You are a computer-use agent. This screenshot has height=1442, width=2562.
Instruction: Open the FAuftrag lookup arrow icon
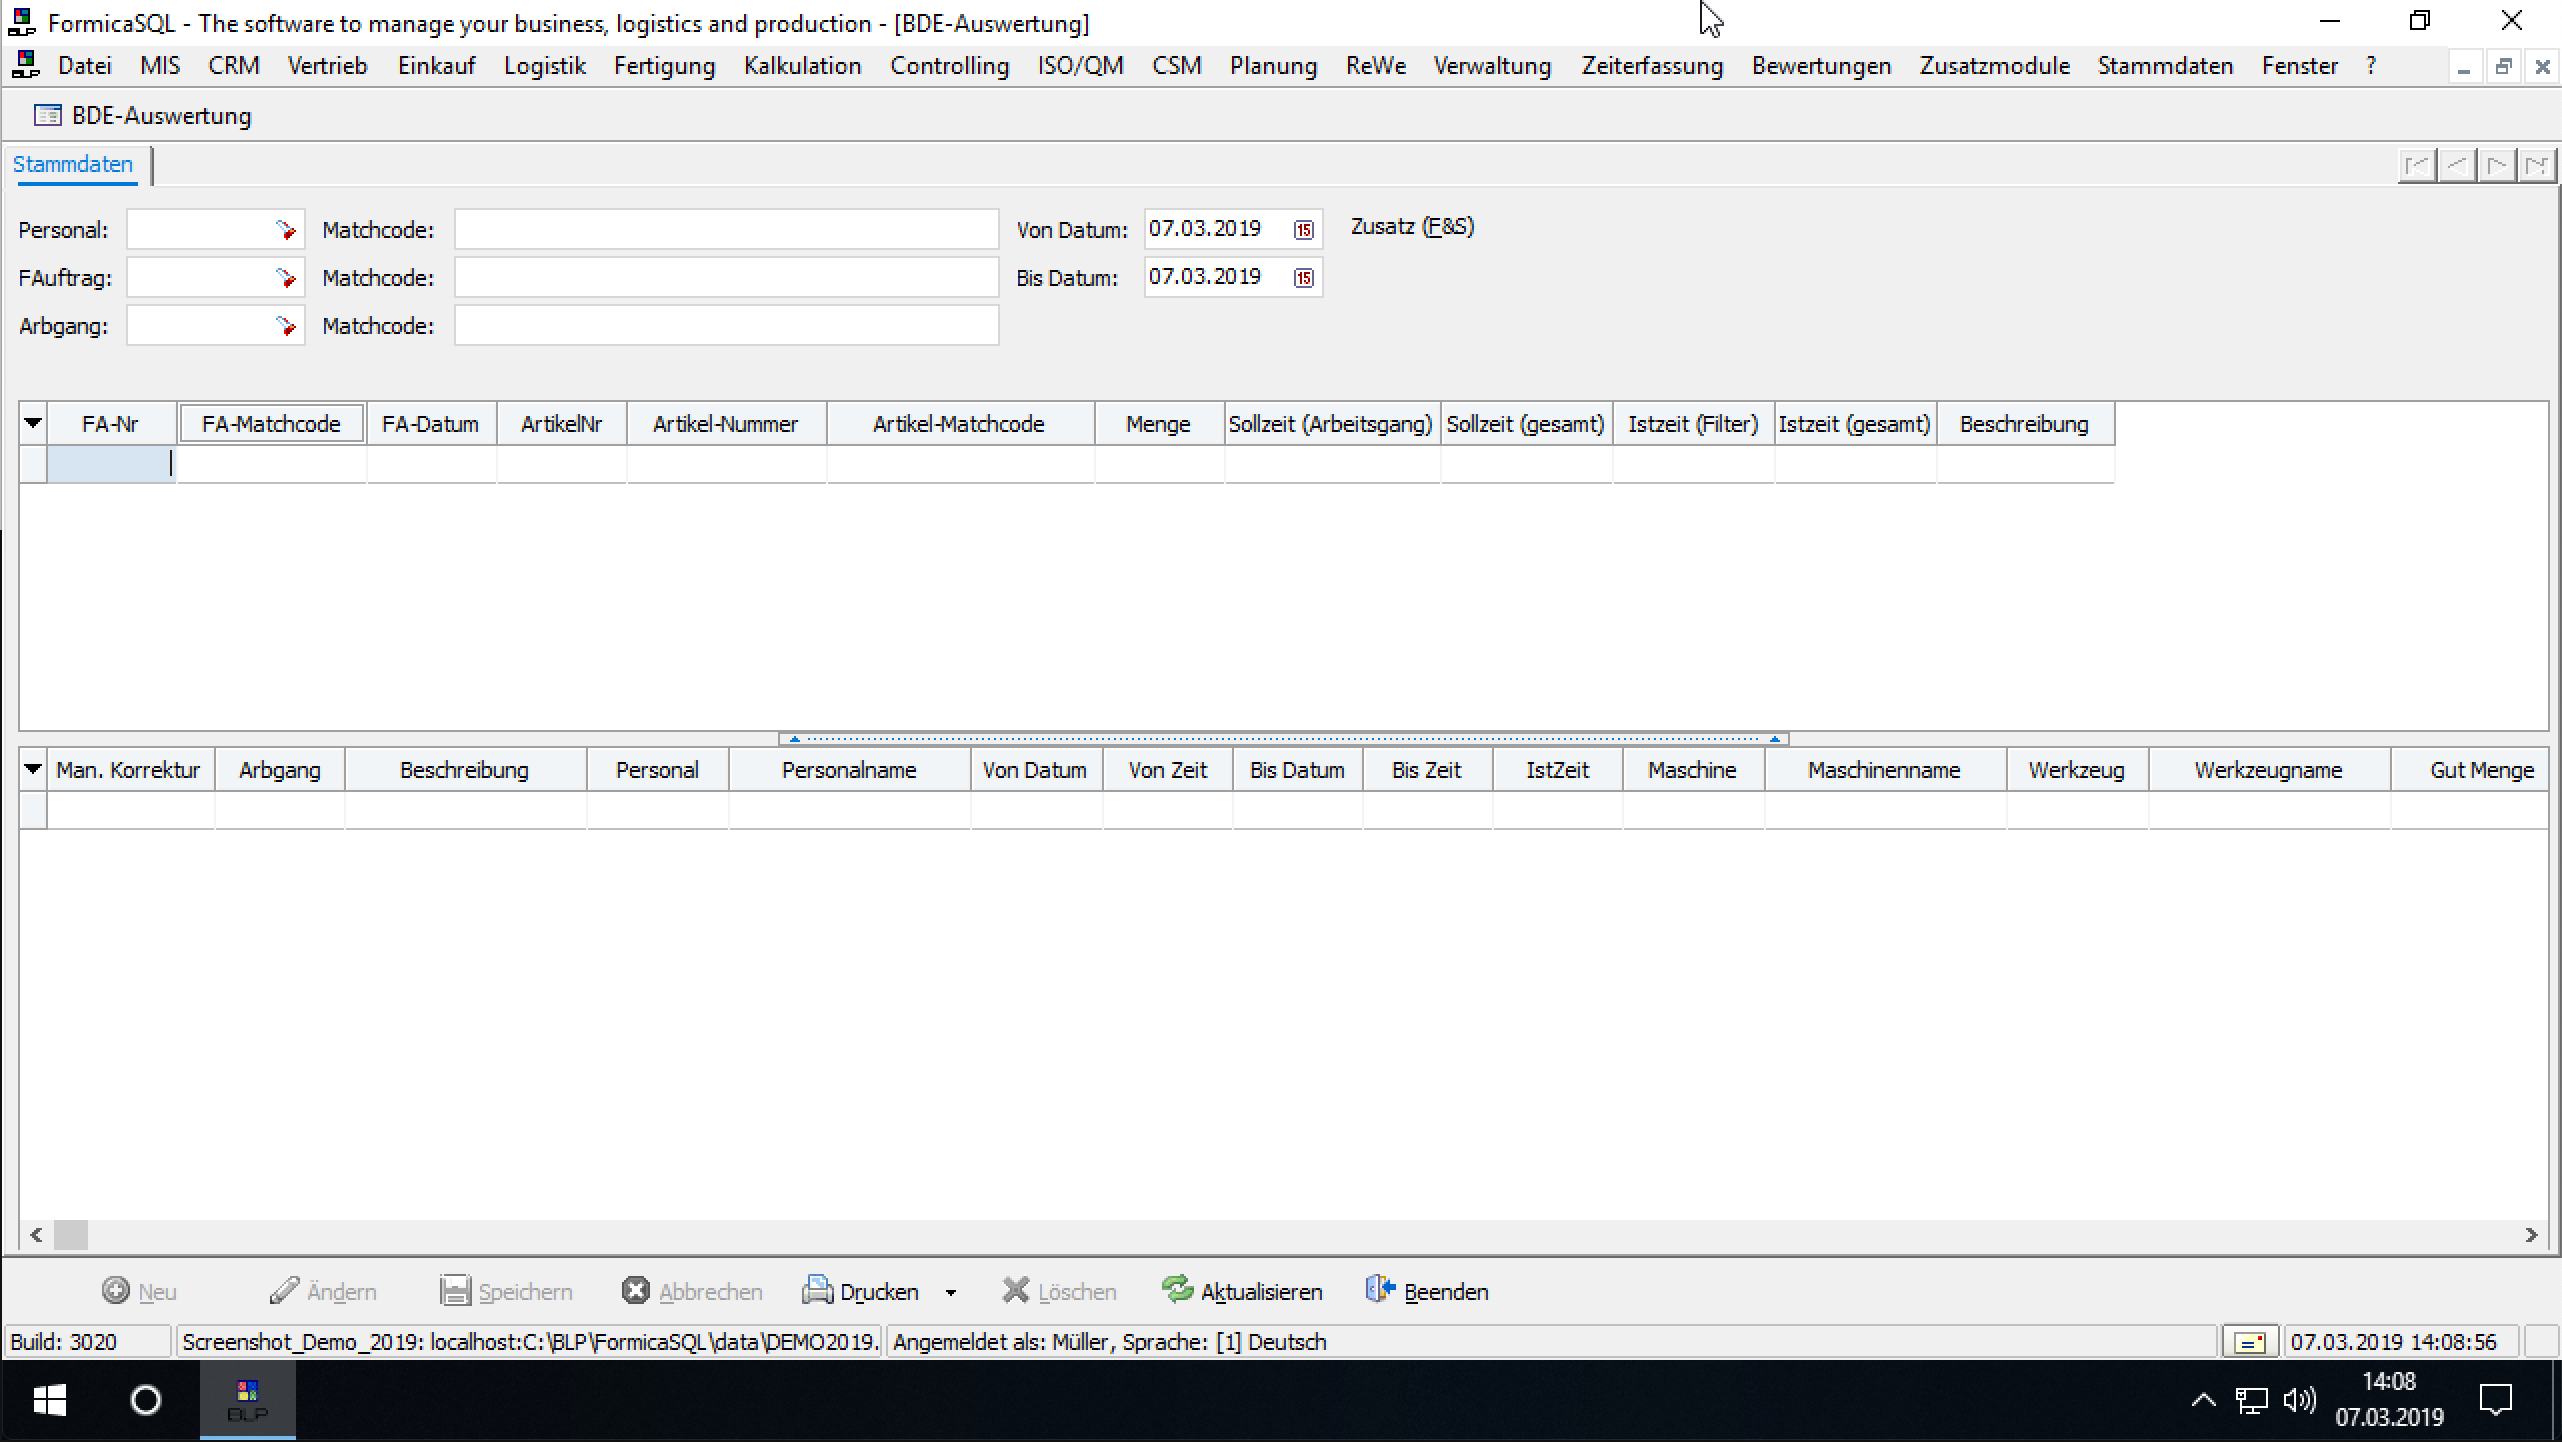(286, 278)
